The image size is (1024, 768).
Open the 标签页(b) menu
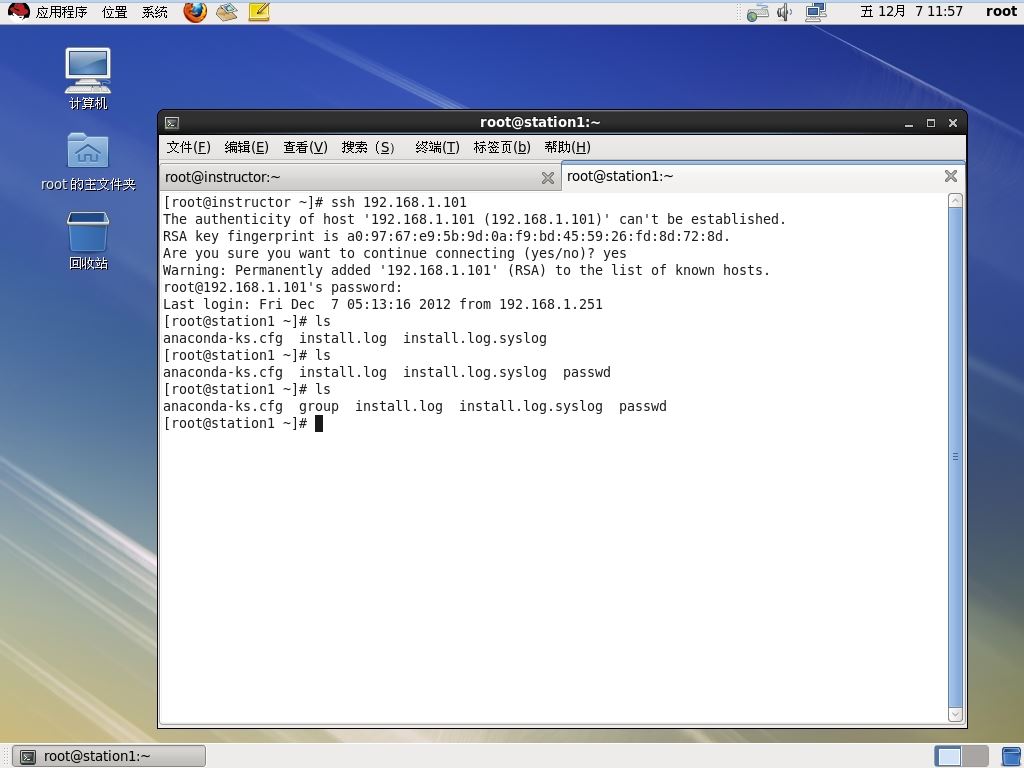[x=502, y=147]
